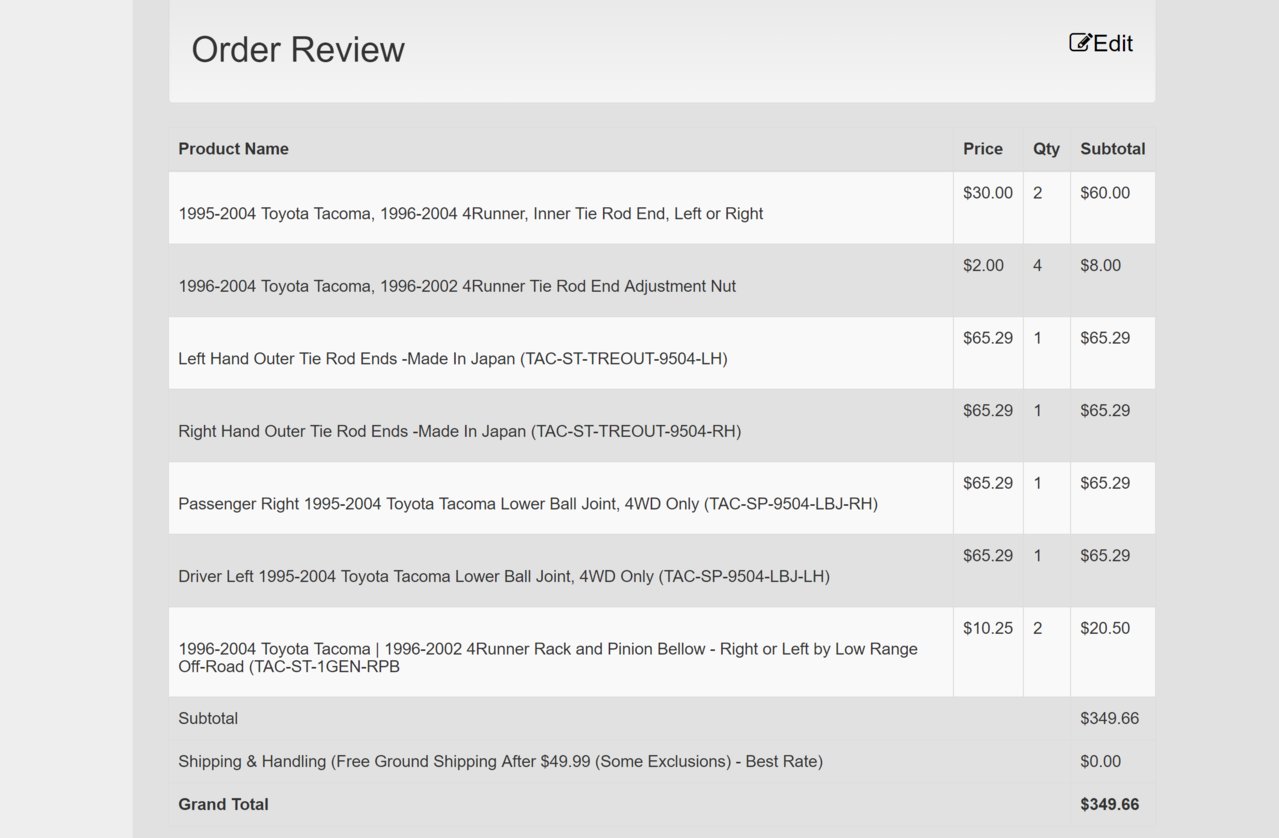
Task: Select Passenger Right Lower Ball Joint row
Action: coord(662,498)
